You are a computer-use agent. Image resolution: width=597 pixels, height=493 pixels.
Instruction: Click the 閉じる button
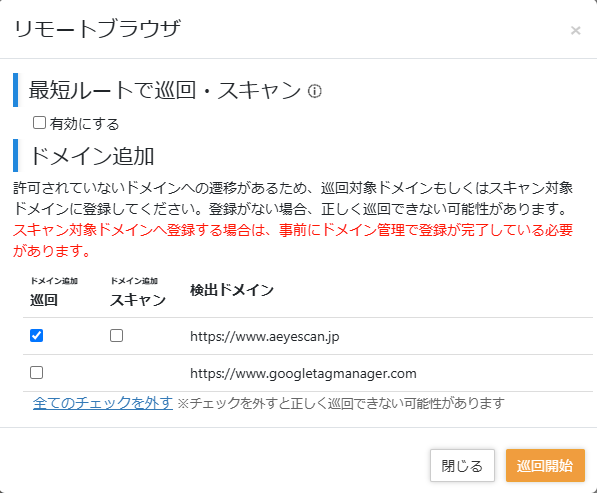point(462,466)
